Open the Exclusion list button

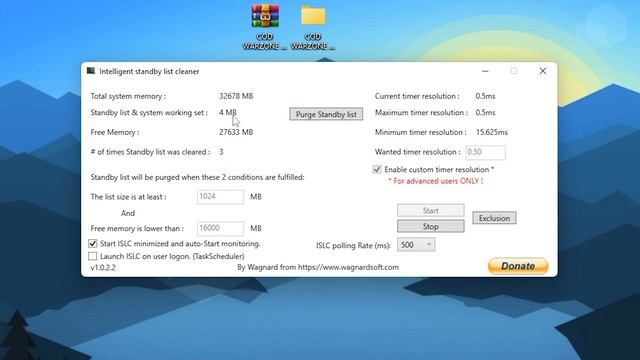[494, 218]
